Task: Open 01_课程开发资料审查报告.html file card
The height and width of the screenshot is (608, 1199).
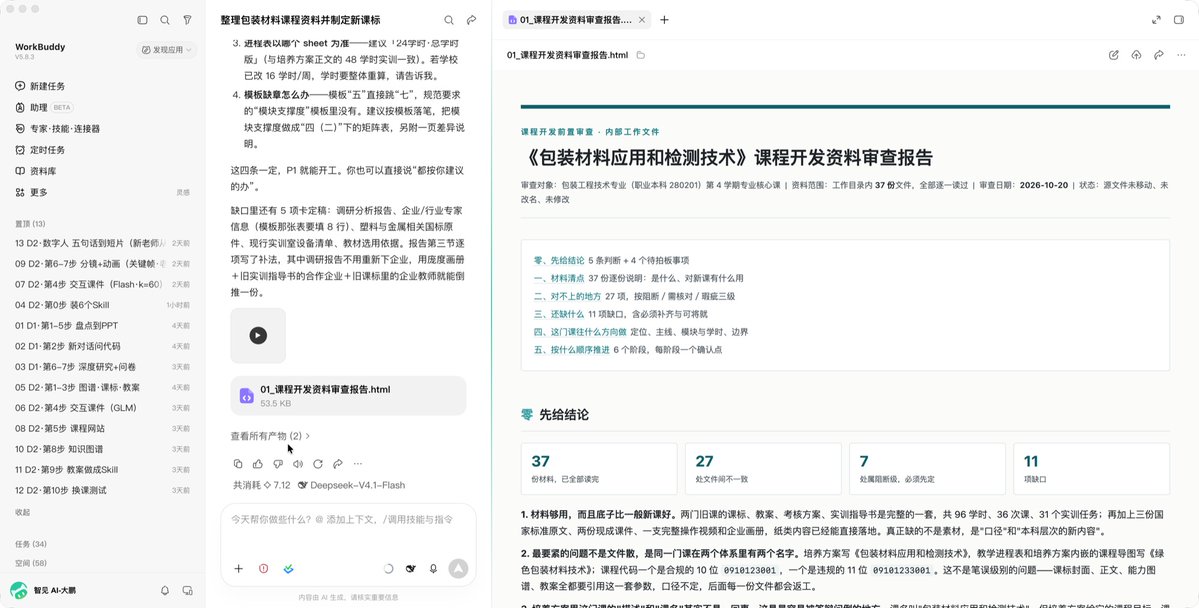Action: pos(349,395)
